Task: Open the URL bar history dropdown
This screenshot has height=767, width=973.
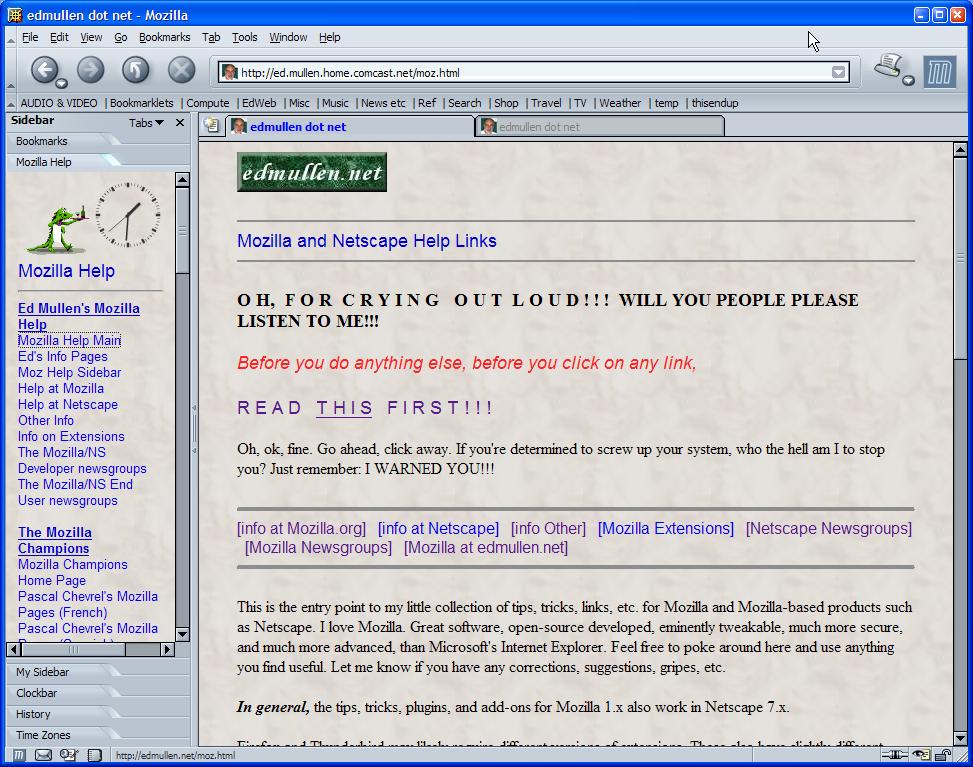Action: 839,72
